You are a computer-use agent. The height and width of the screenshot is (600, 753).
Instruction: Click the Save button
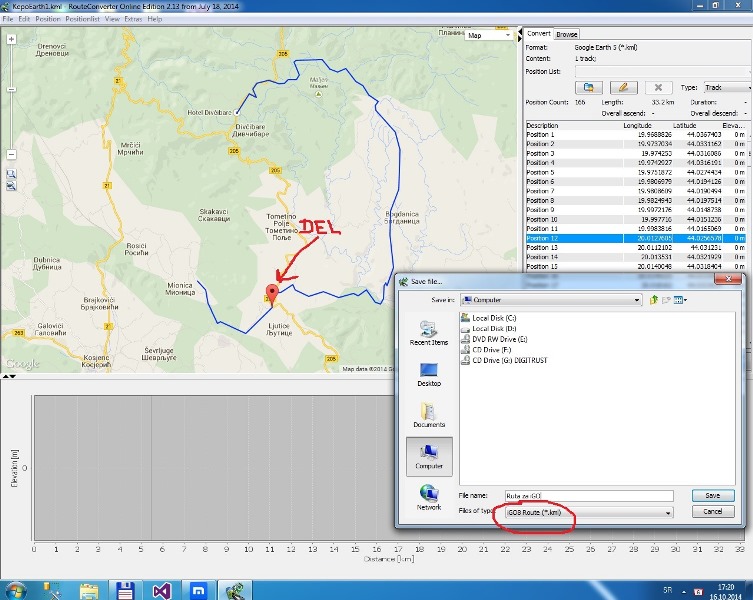(x=712, y=495)
